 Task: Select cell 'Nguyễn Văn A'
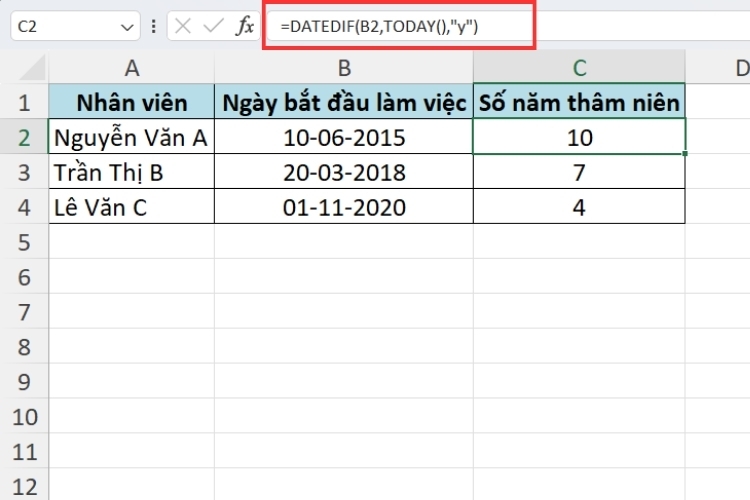pyautogui.click(x=132, y=137)
